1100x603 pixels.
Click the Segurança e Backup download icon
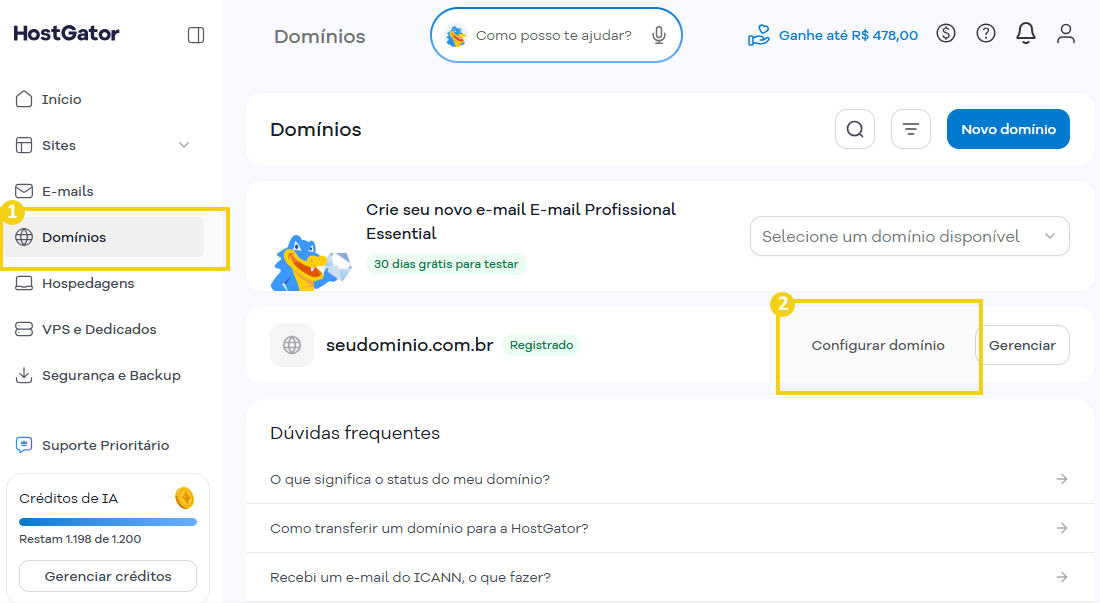tap(24, 375)
